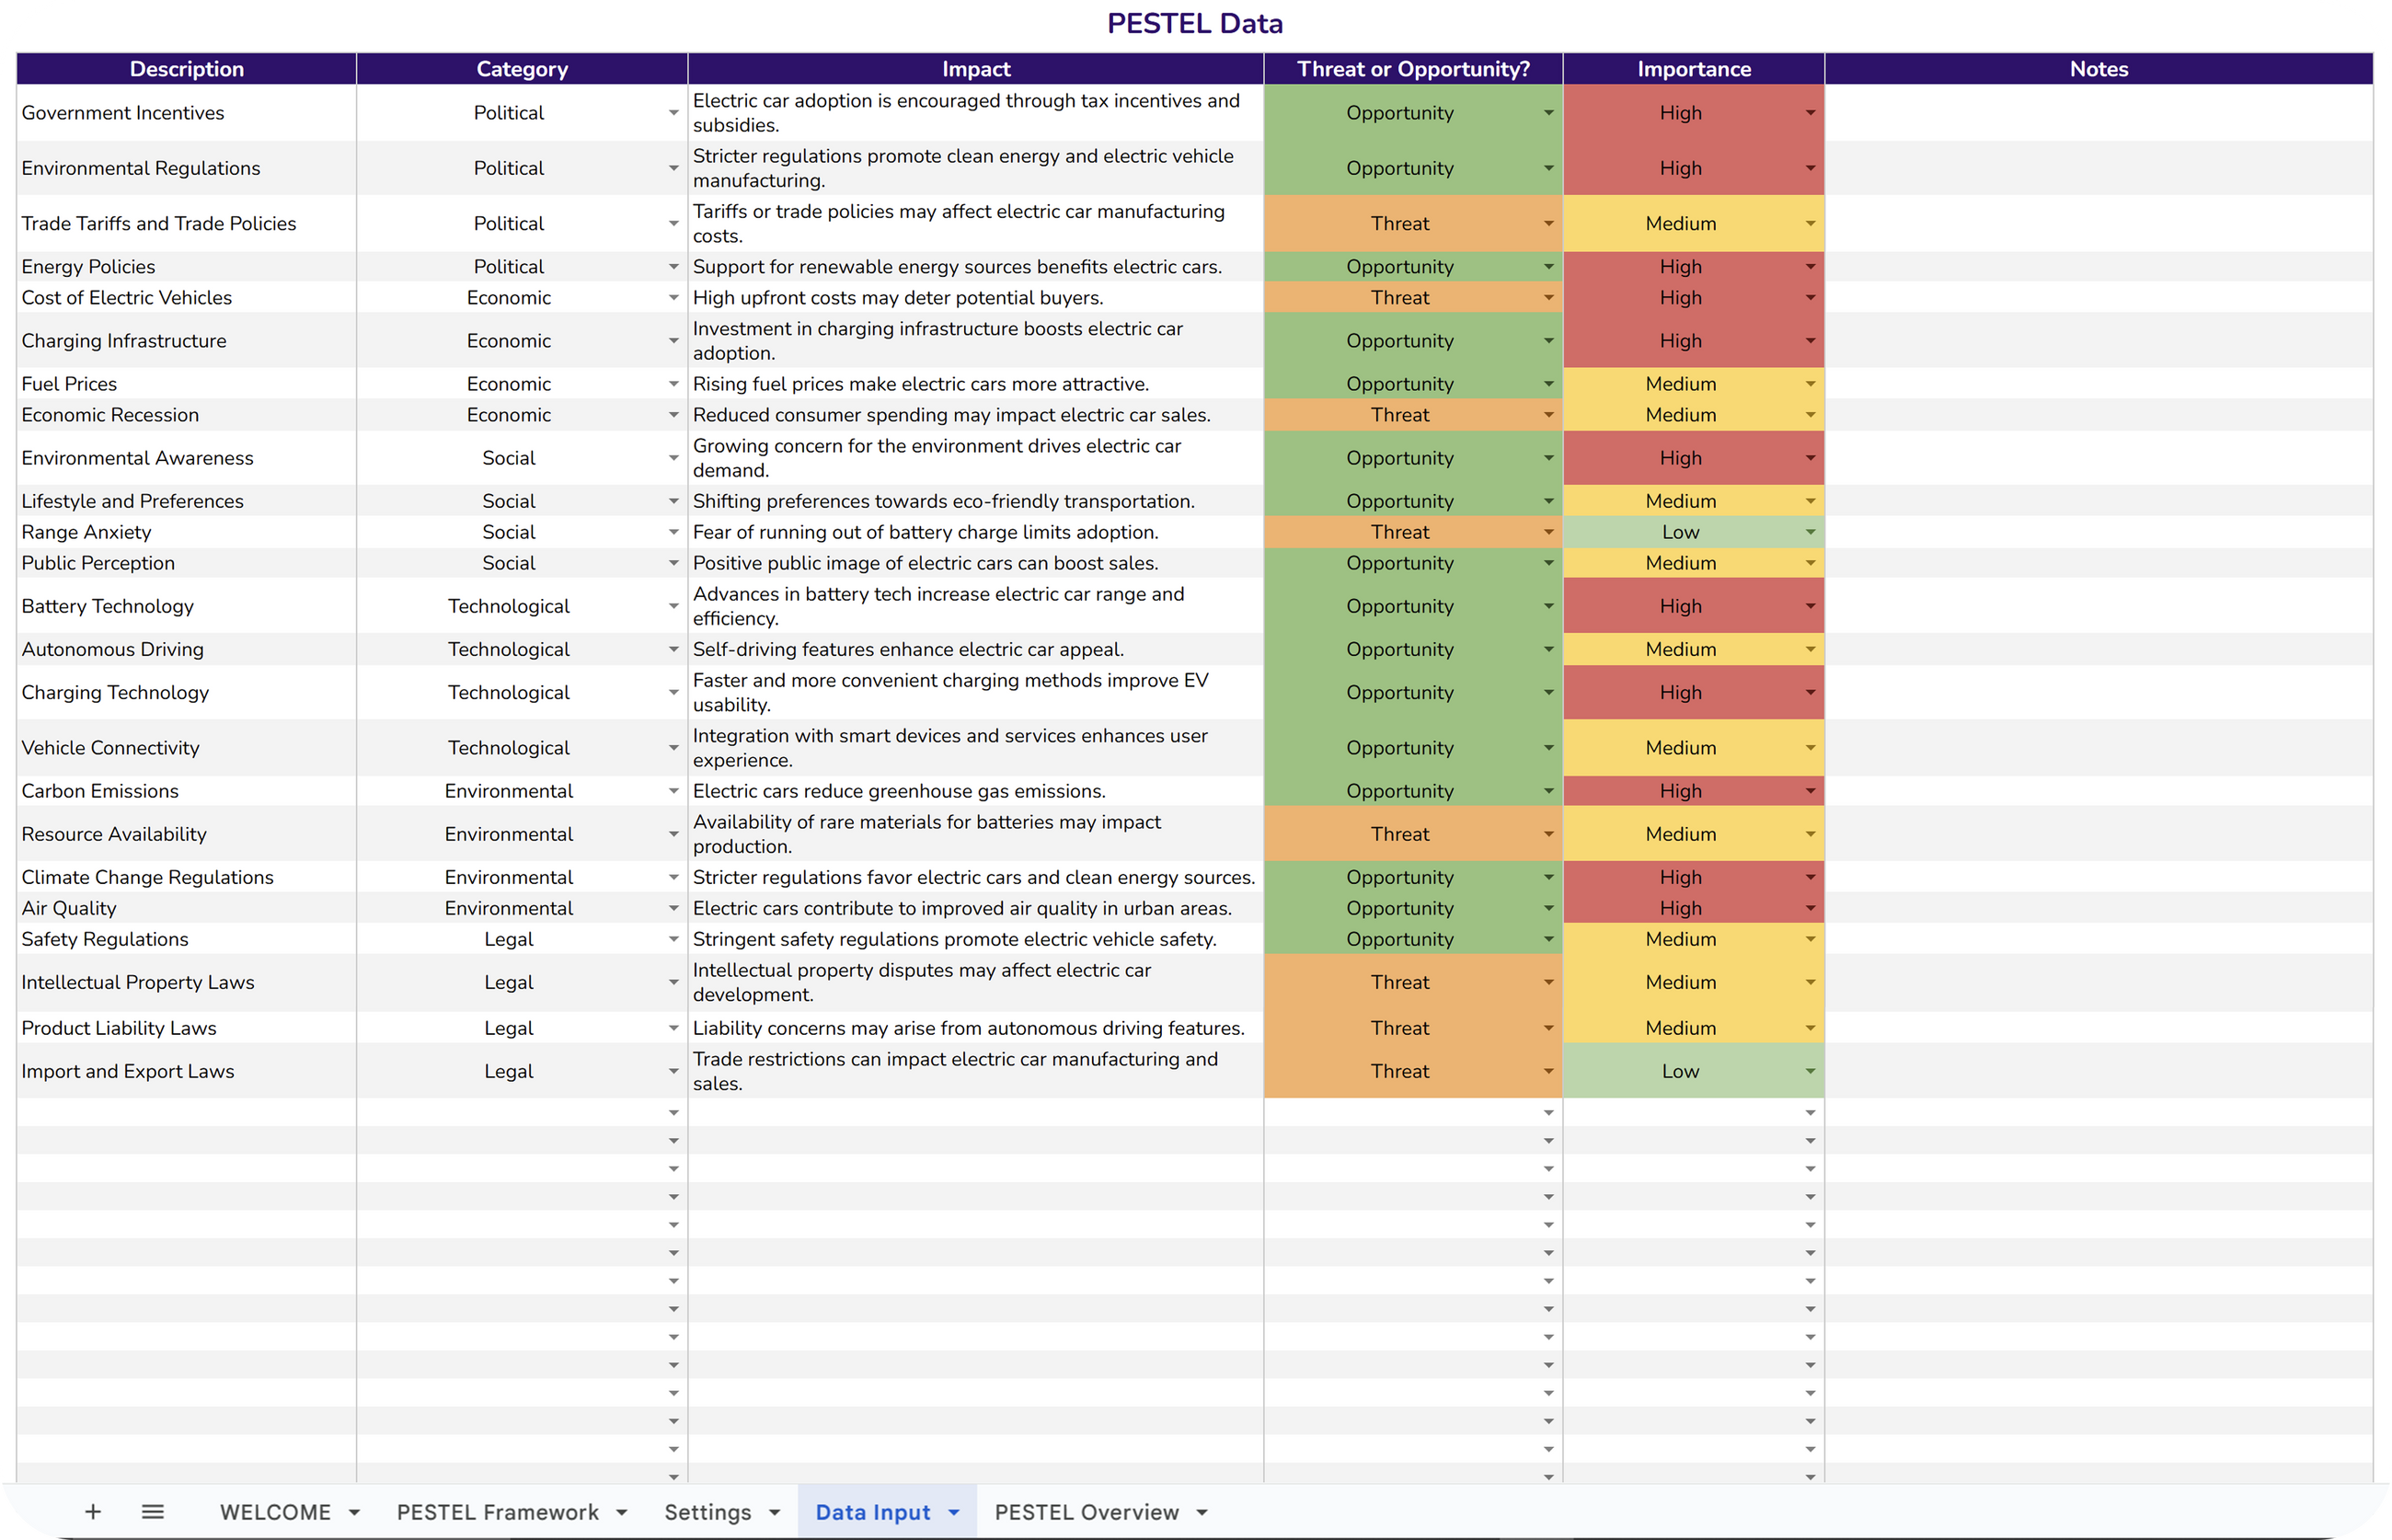The width and height of the screenshot is (2392, 1540).
Task: Click the add sheet plus icon
Action: pos(93,1512)
